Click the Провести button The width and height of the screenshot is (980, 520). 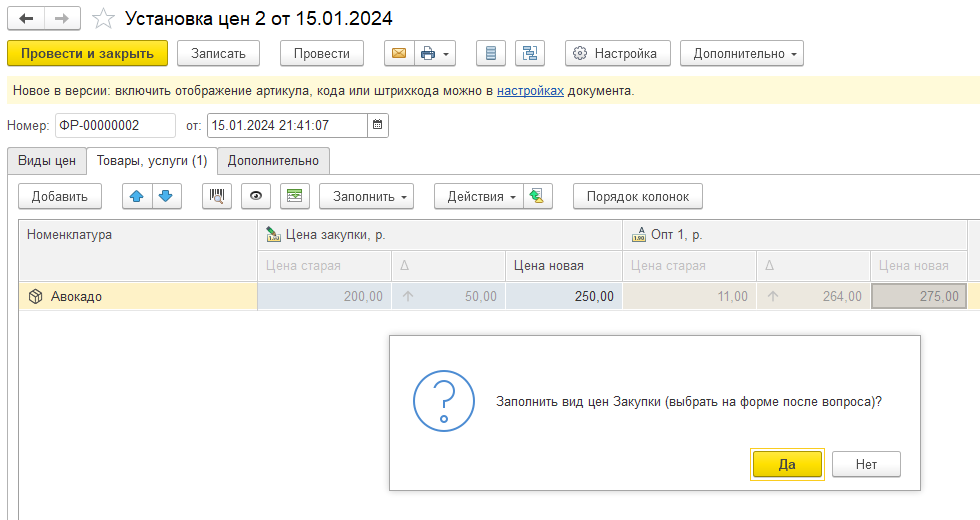pyautogui.click(x=322, y=54)
